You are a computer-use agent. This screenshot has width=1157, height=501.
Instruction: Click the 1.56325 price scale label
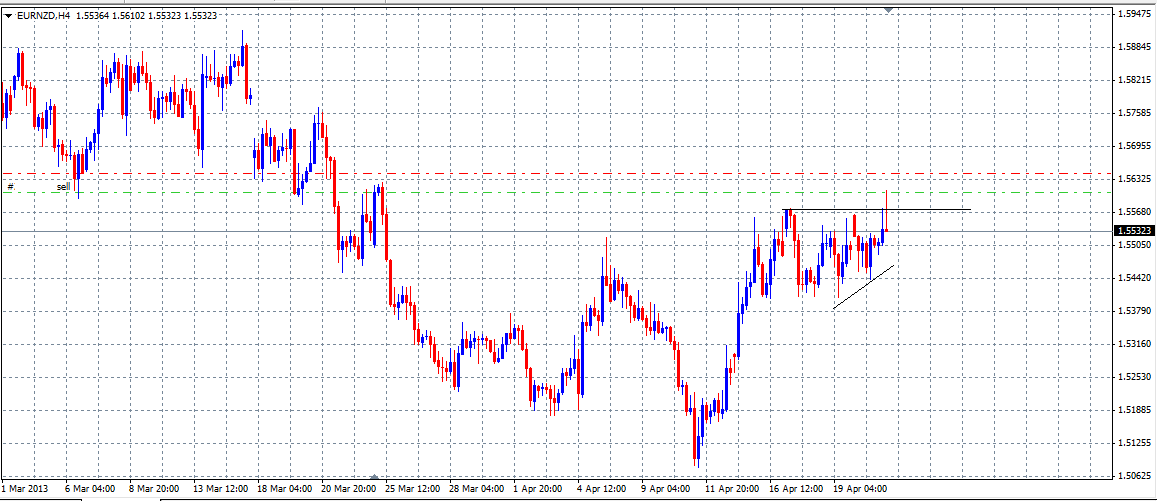1134,179
